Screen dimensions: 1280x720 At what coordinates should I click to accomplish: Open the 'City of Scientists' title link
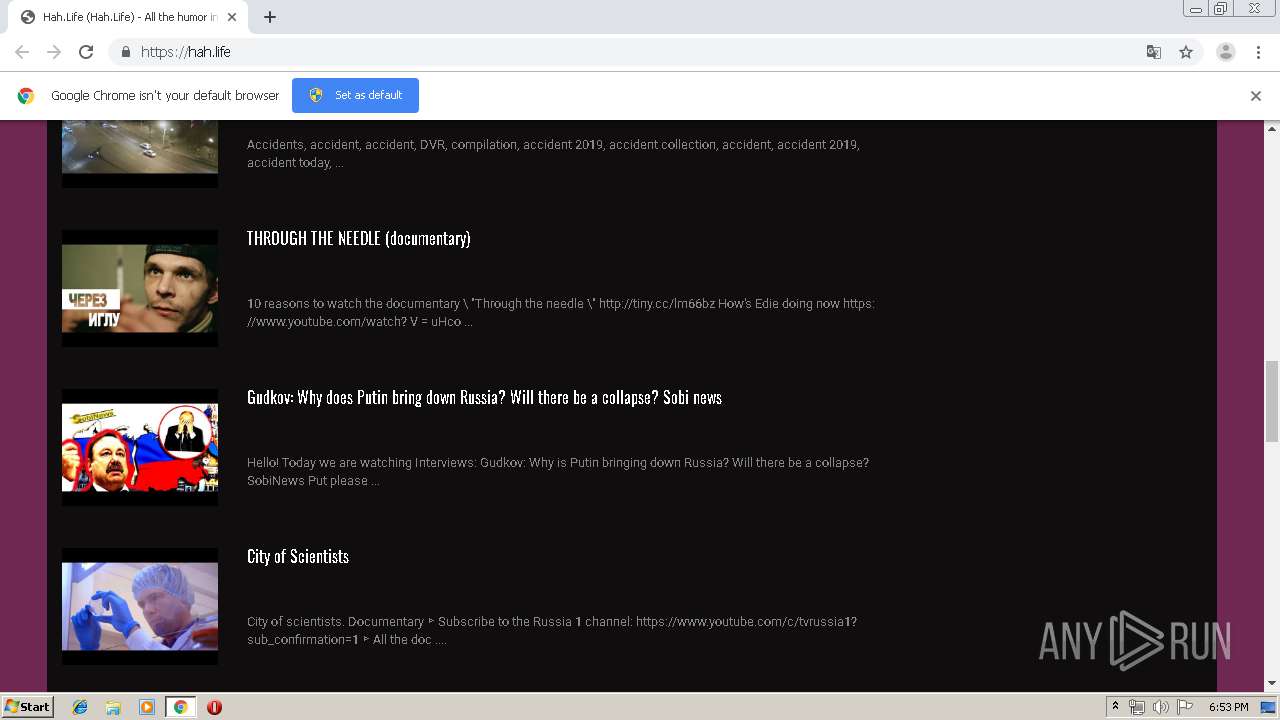pos(298,556)
